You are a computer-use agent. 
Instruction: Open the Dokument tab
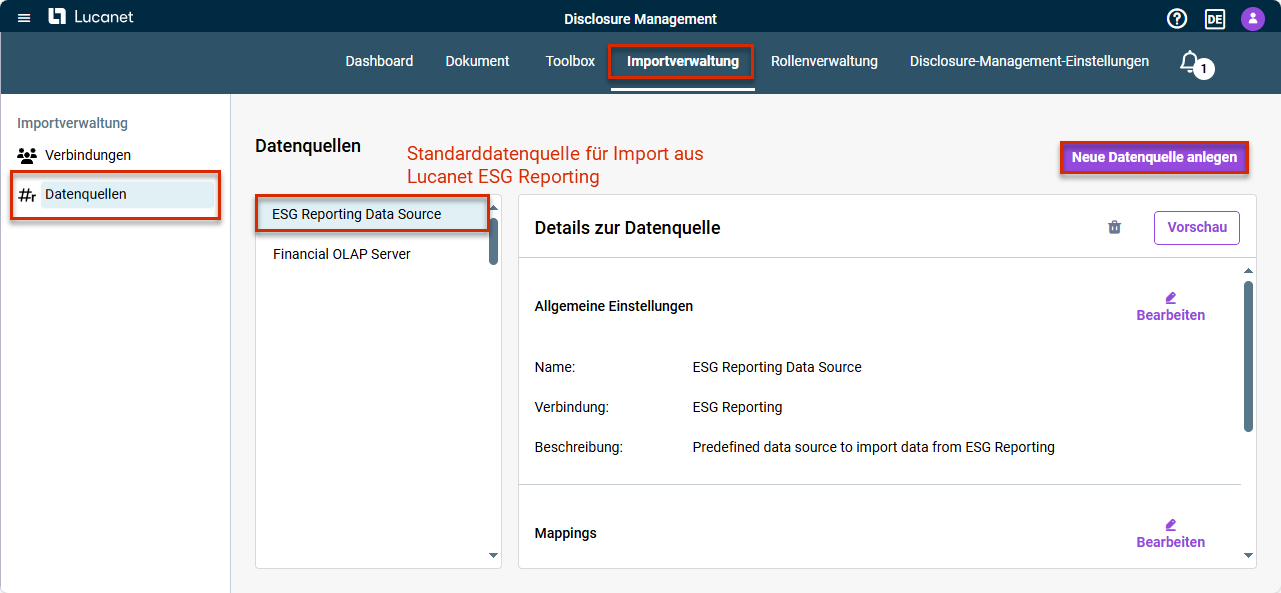tap(477, 61)
